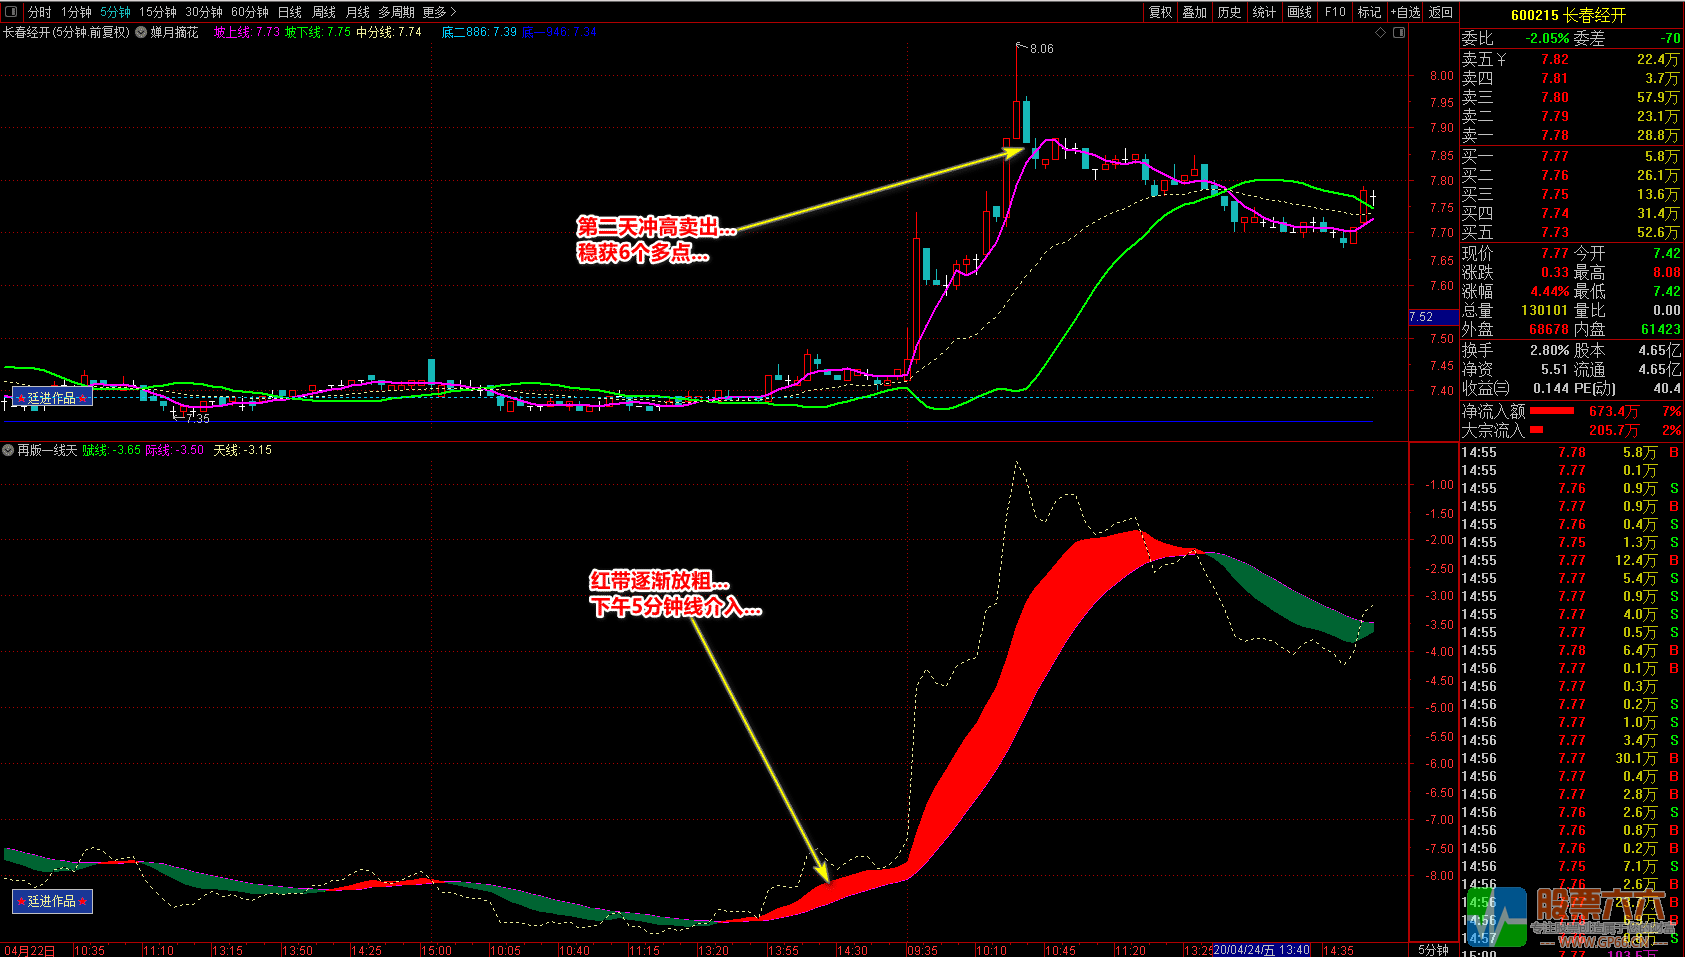
Task: Click the upper 廷进作品 star badge
Action: (x=52, y=398)
